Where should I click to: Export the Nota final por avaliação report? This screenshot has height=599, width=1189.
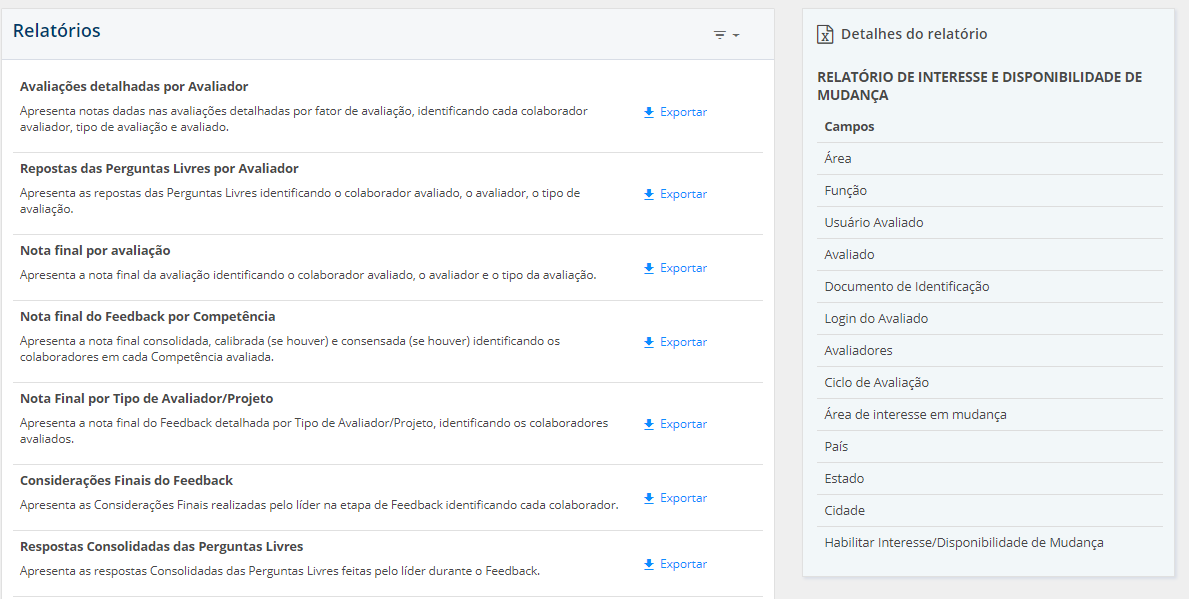683,268
